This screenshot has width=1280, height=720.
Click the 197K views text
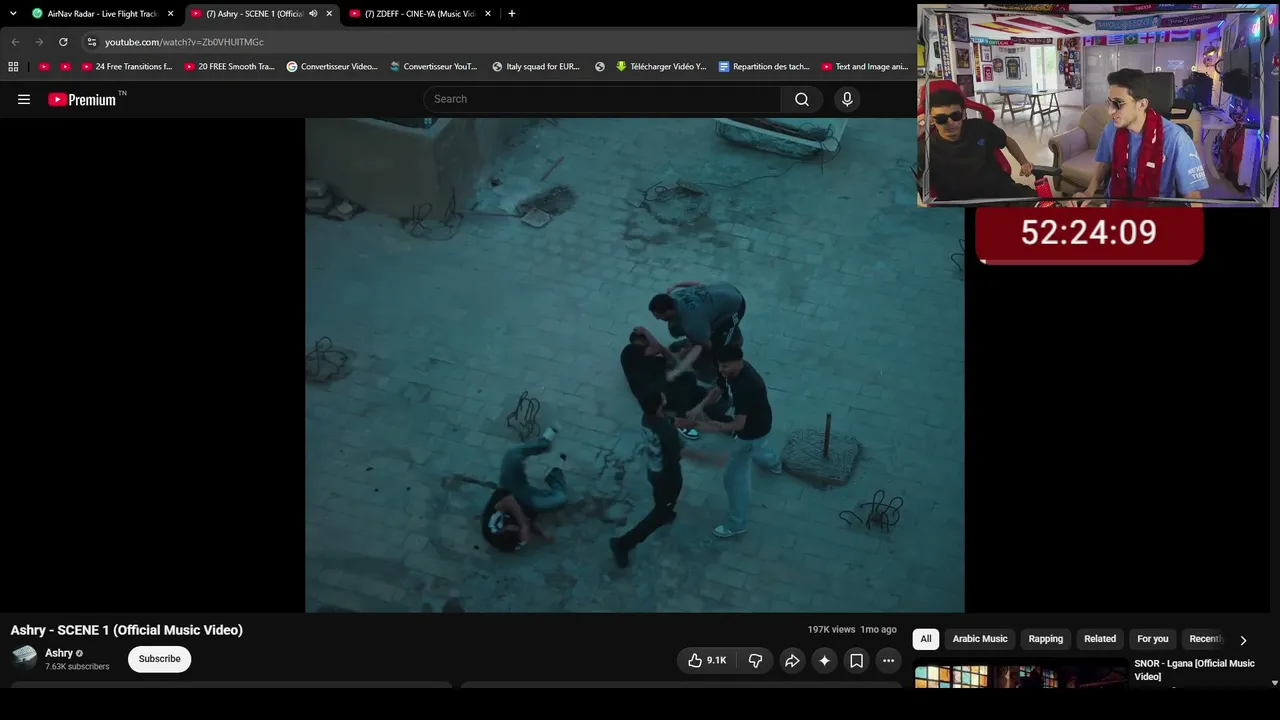click(832, 630)
